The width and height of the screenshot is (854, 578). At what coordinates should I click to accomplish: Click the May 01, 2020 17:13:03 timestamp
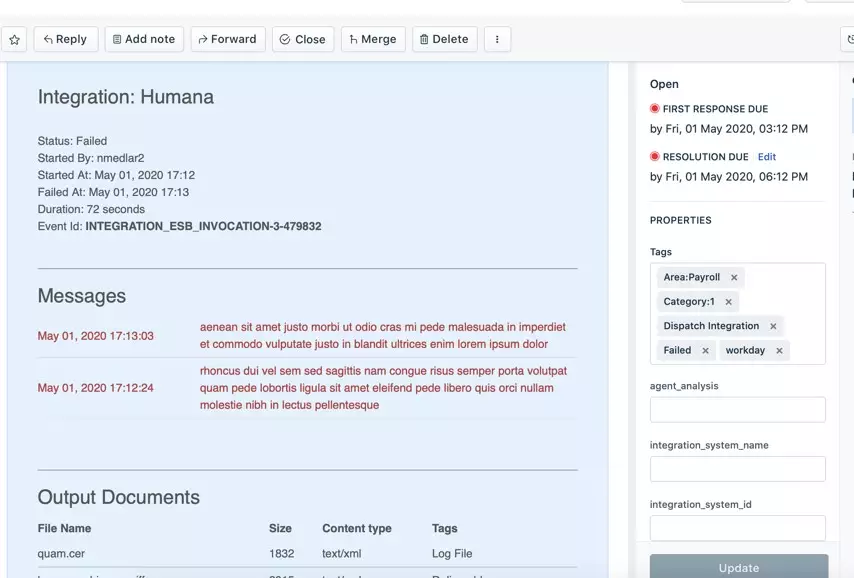click(96, 336)
